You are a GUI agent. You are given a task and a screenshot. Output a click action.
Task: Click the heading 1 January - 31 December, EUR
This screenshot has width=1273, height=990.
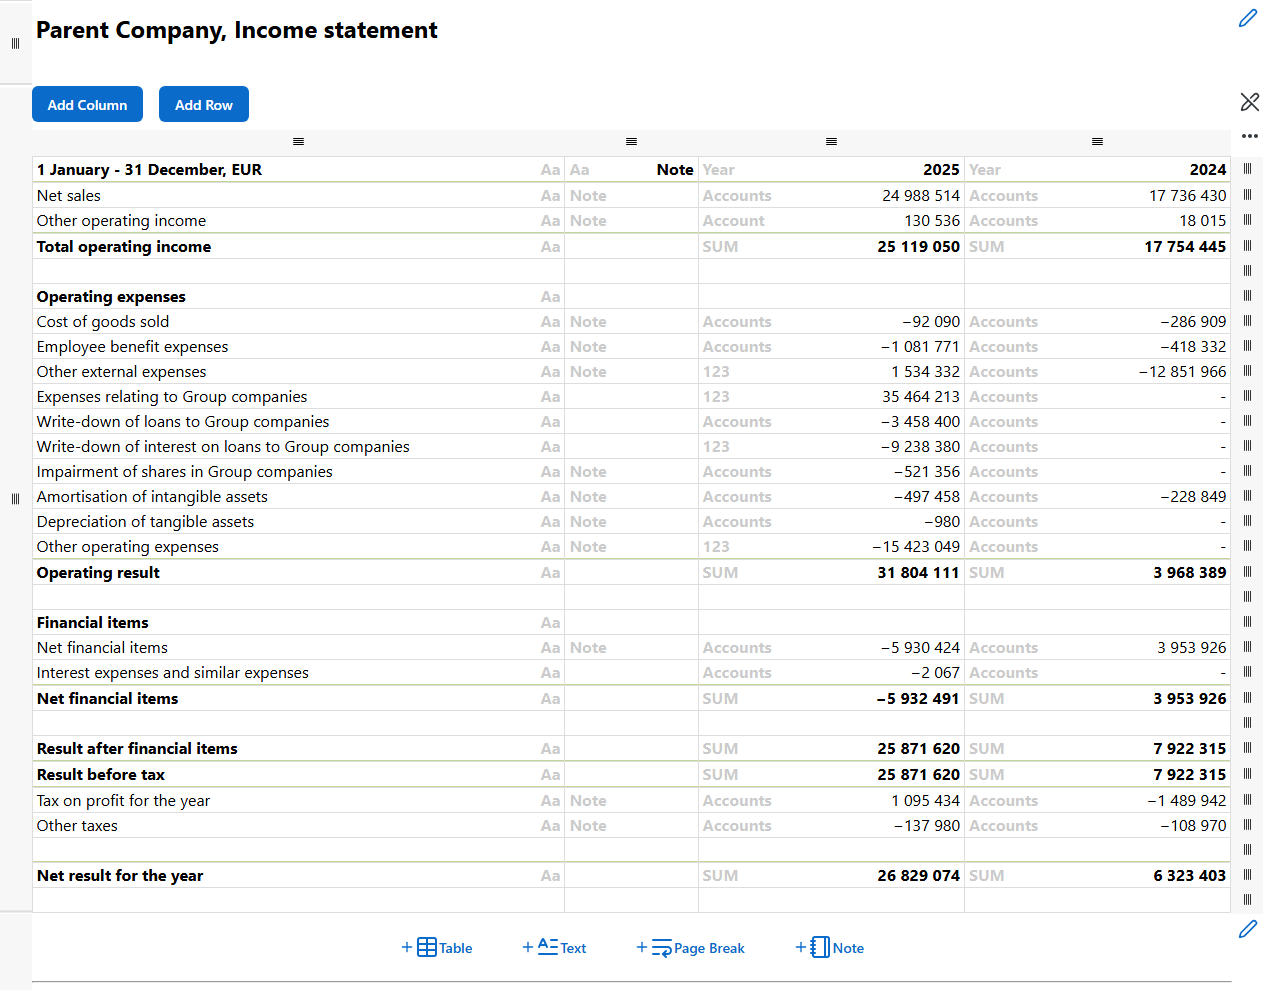pyautogui.click(x=149, y=170)
